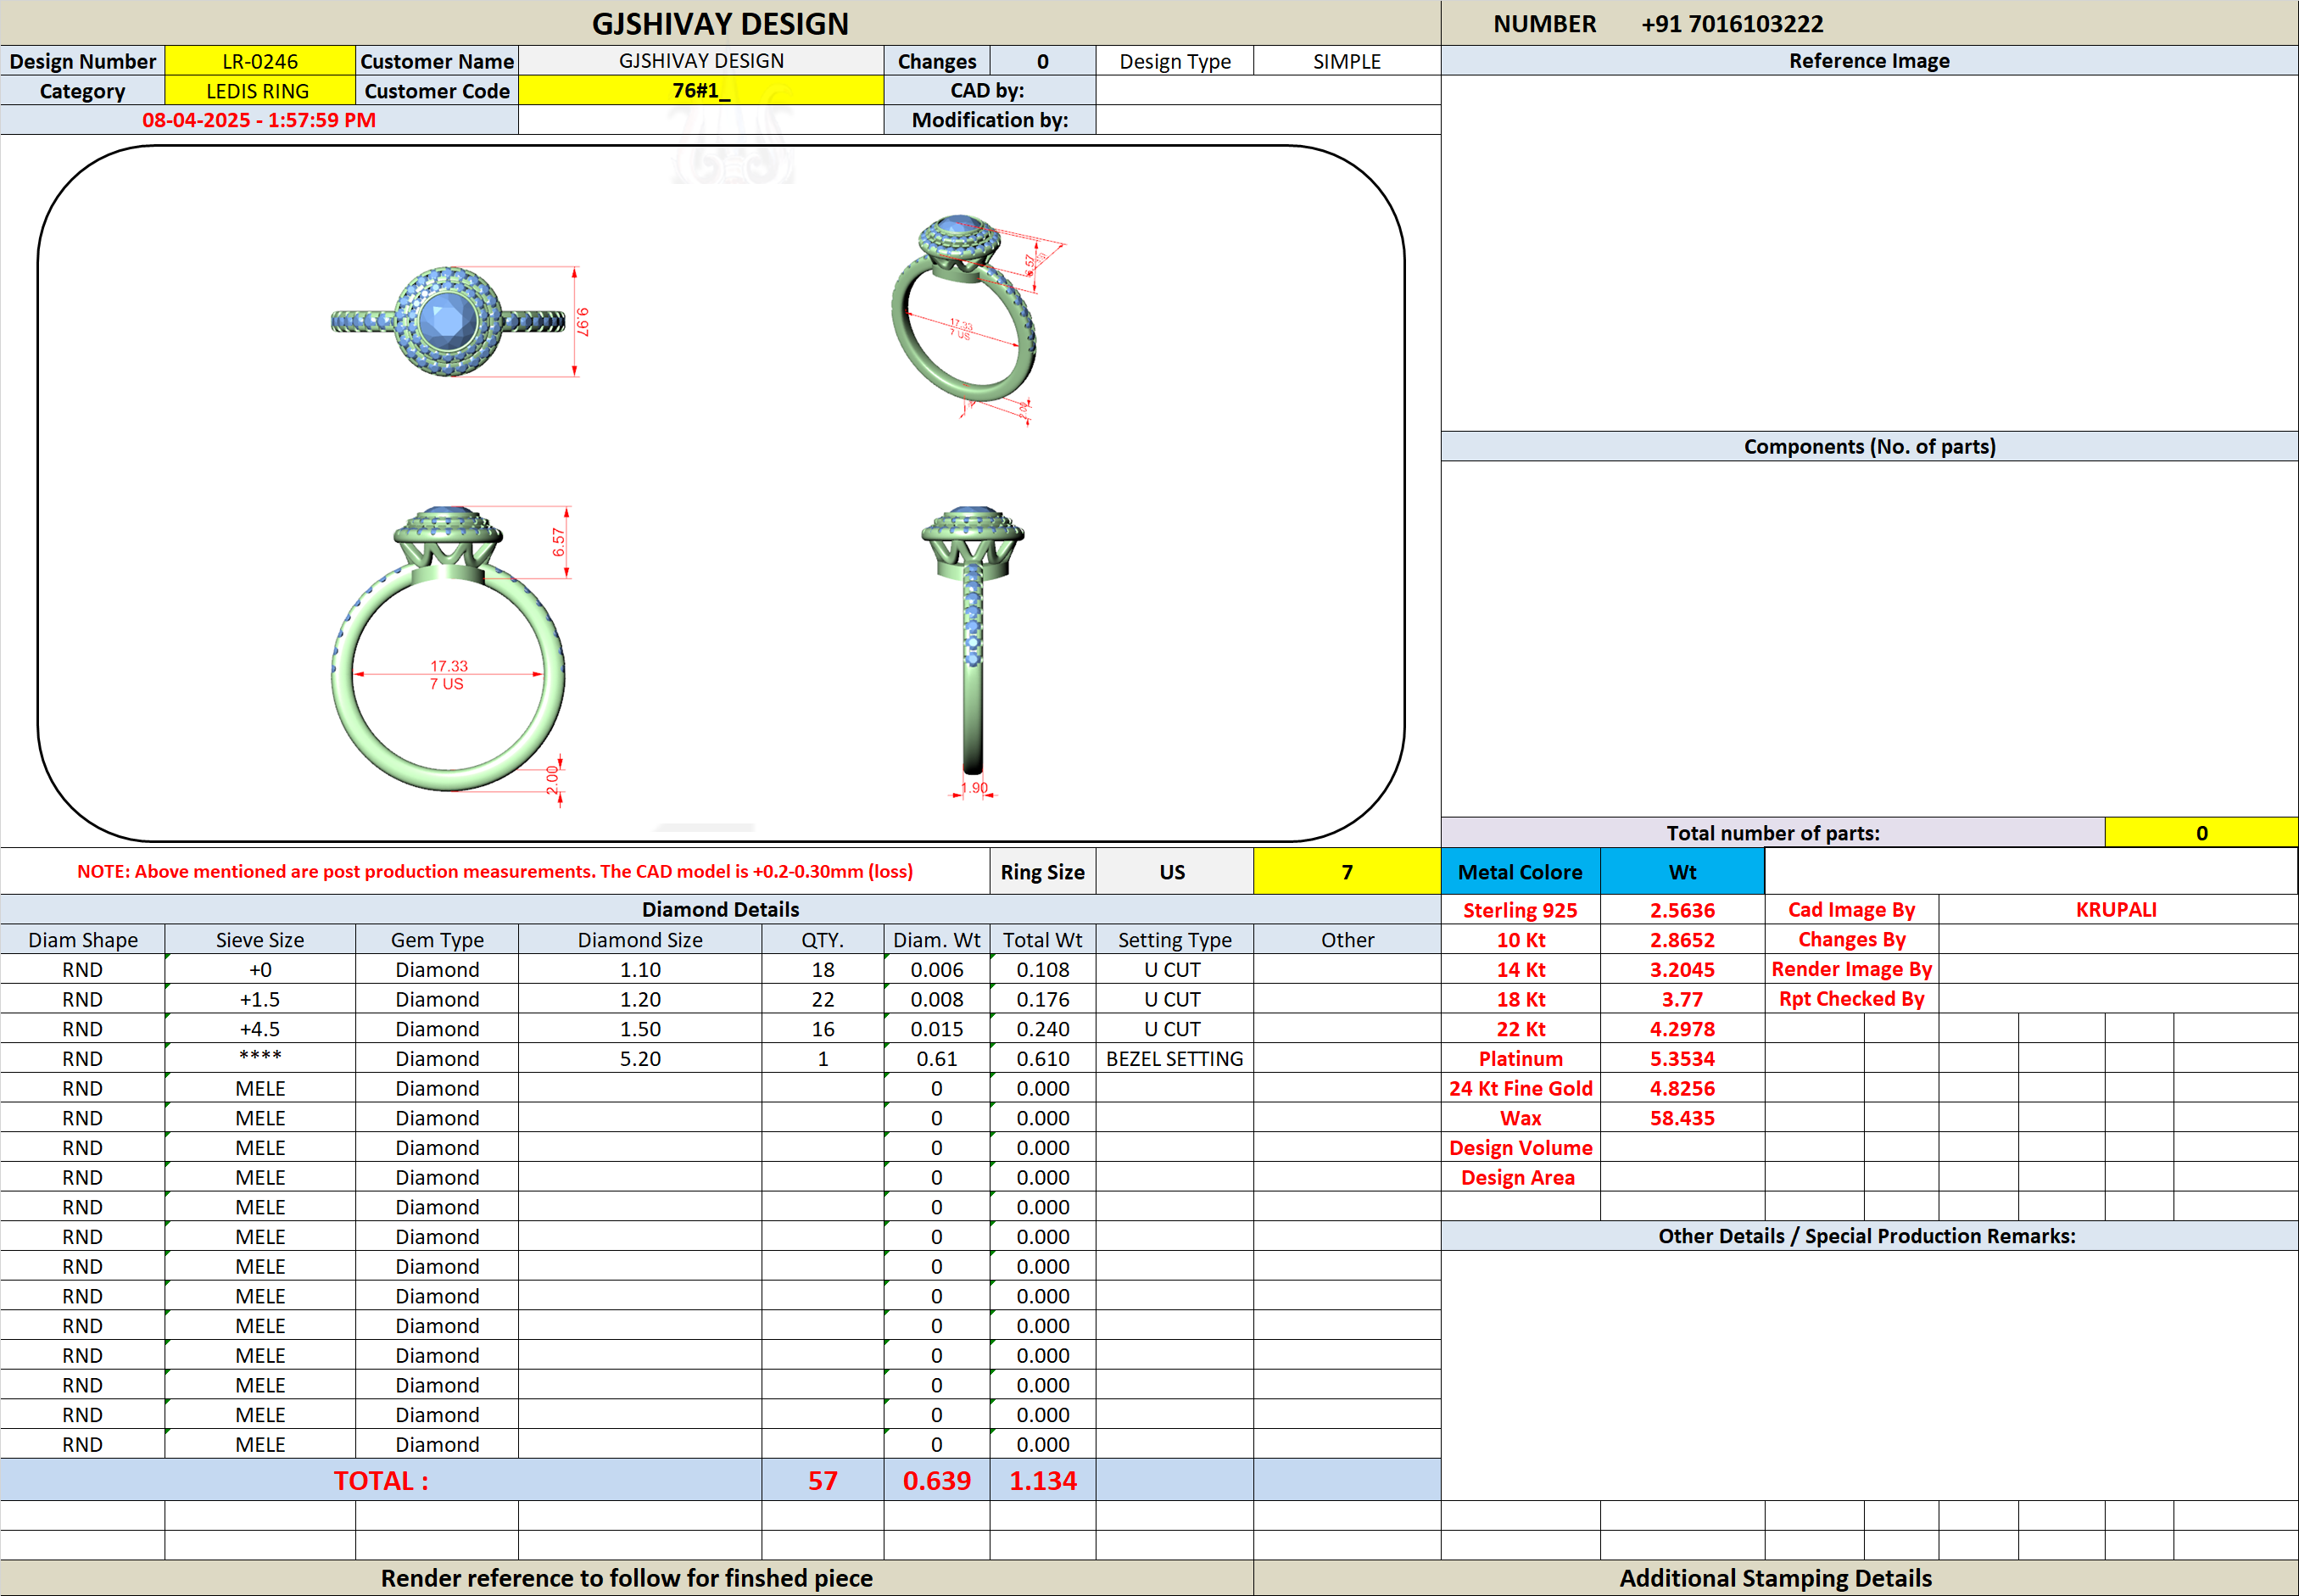Select the 24 Kt Fine Gold weight 4.8256
Image resolution: width=2299 pixels, height=1596 pixels.
coord(1683,1088)
